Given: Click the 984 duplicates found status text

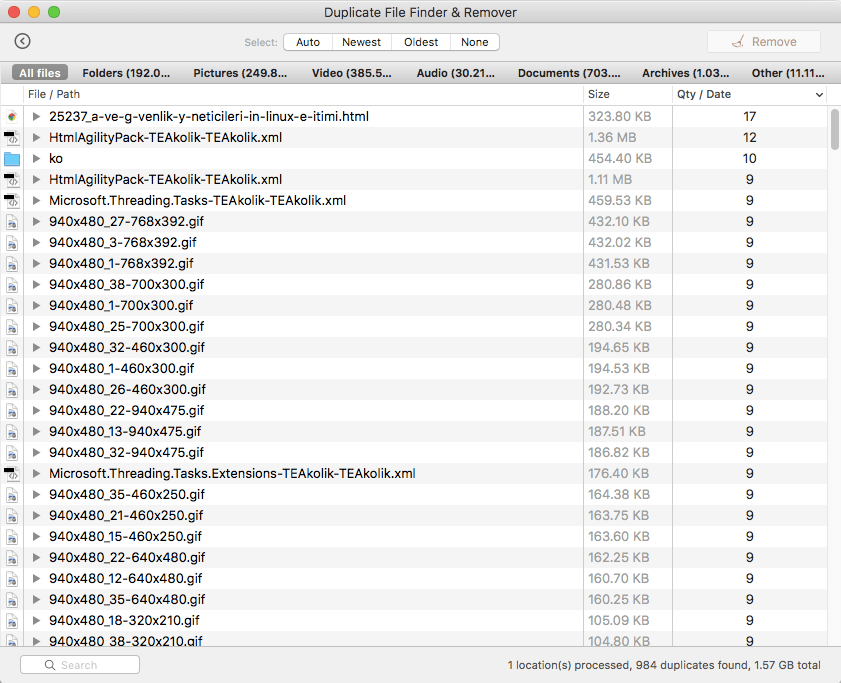Looking at the screenshot, I should coord(692,665).
